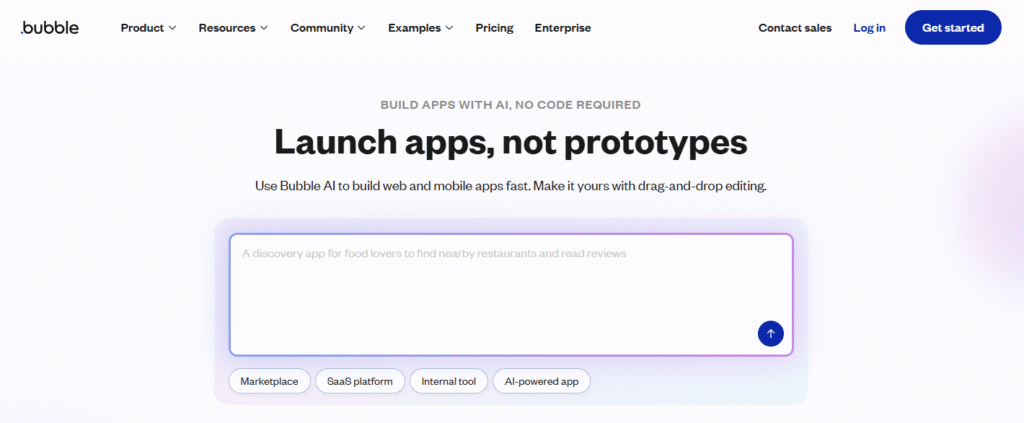Pick the Internal tool suggestion chip

point(449,381)
